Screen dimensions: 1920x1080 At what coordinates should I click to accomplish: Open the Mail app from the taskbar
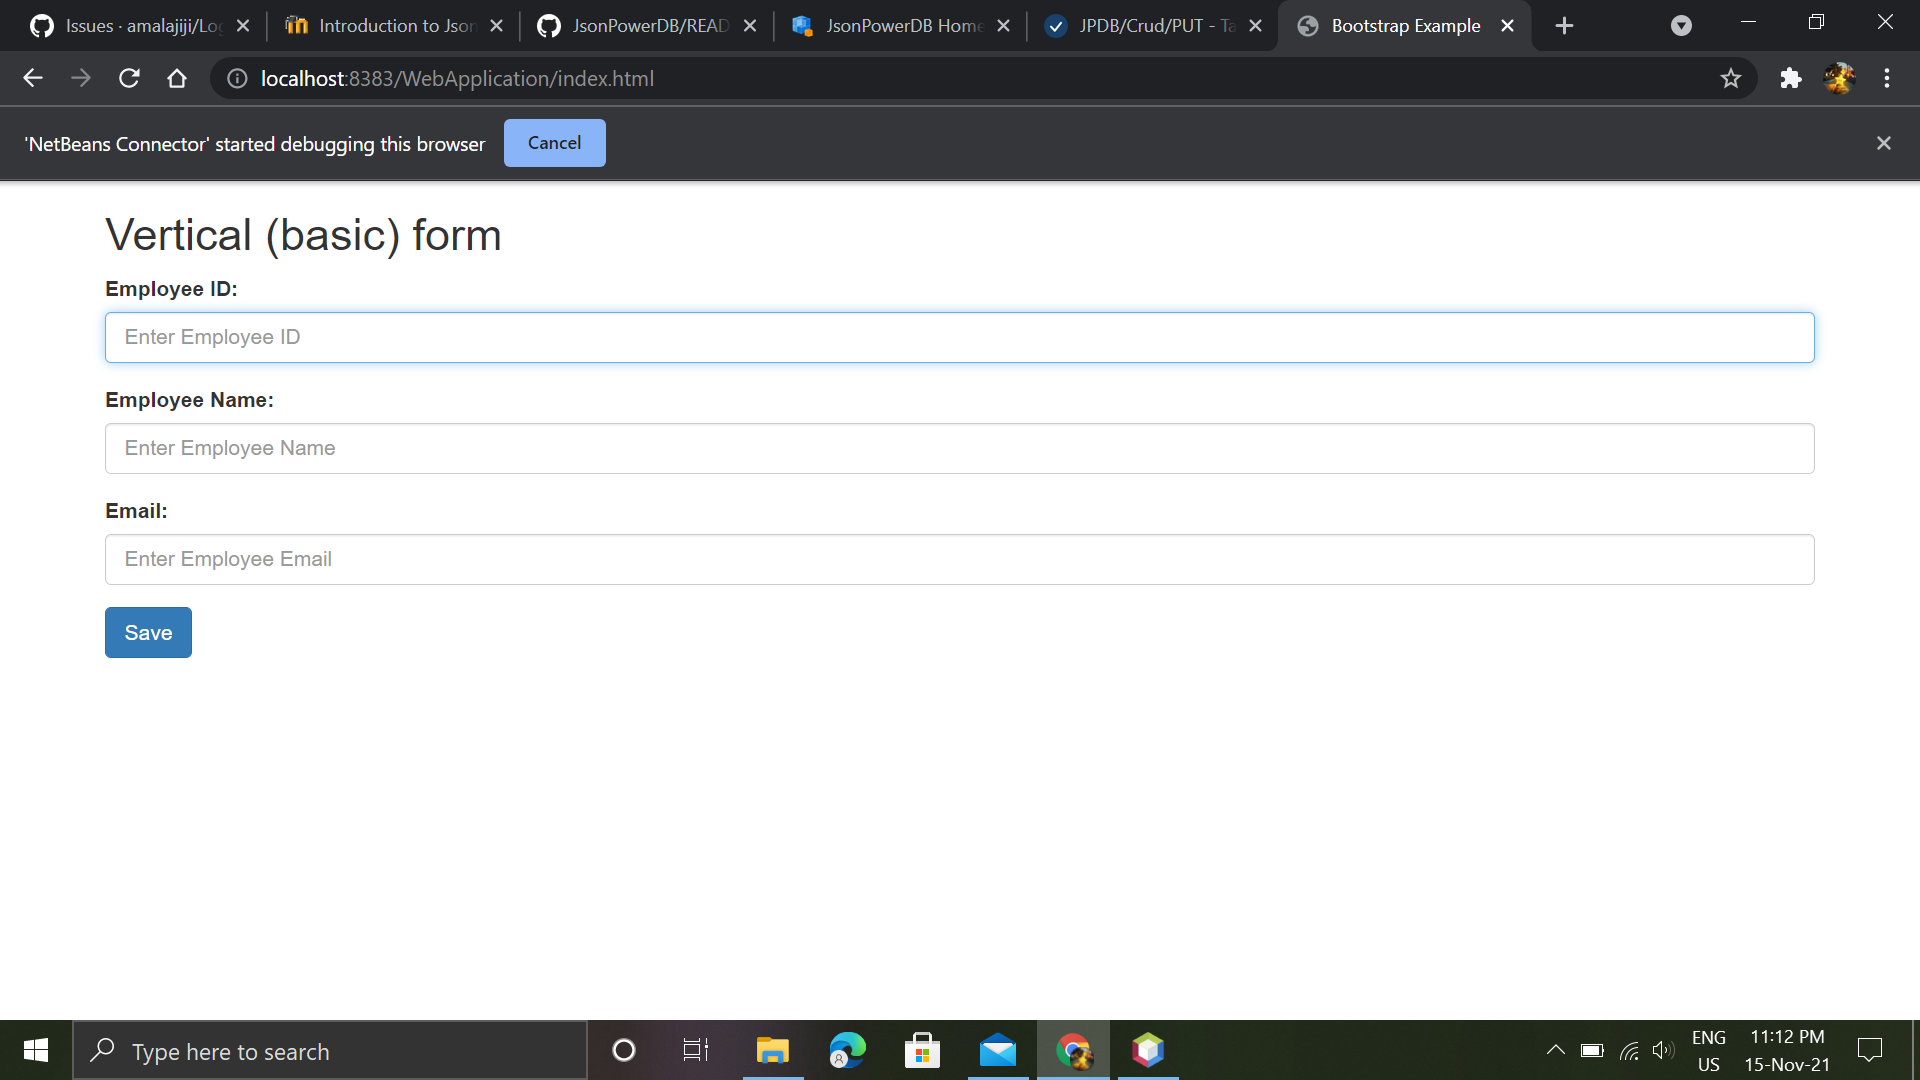pyautogui.click(x=997, y=1050)
